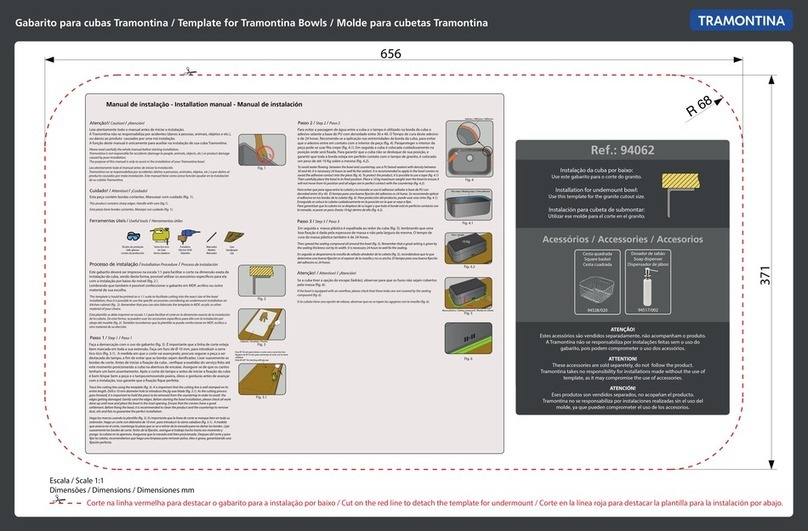Click the Fig. 6 overflow holes image
The width and height of the screenshot is (808, 531).
pos(468,338)
